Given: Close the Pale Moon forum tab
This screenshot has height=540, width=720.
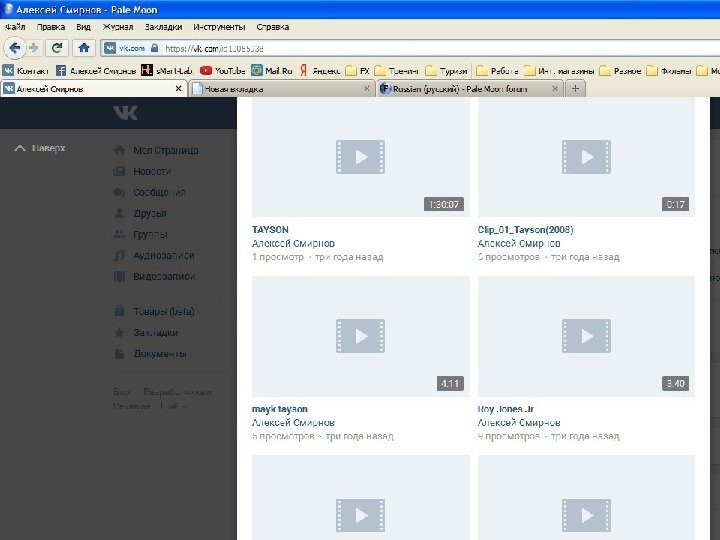Looking at the screenshot, I should pyautogui.click(x=555, y=89).
